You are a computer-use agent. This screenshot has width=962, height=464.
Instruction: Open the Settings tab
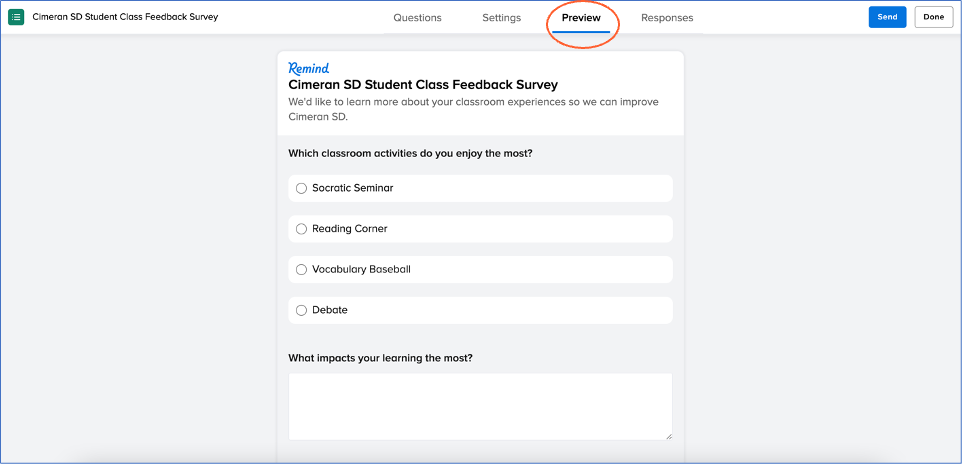[x=501, y=18]
